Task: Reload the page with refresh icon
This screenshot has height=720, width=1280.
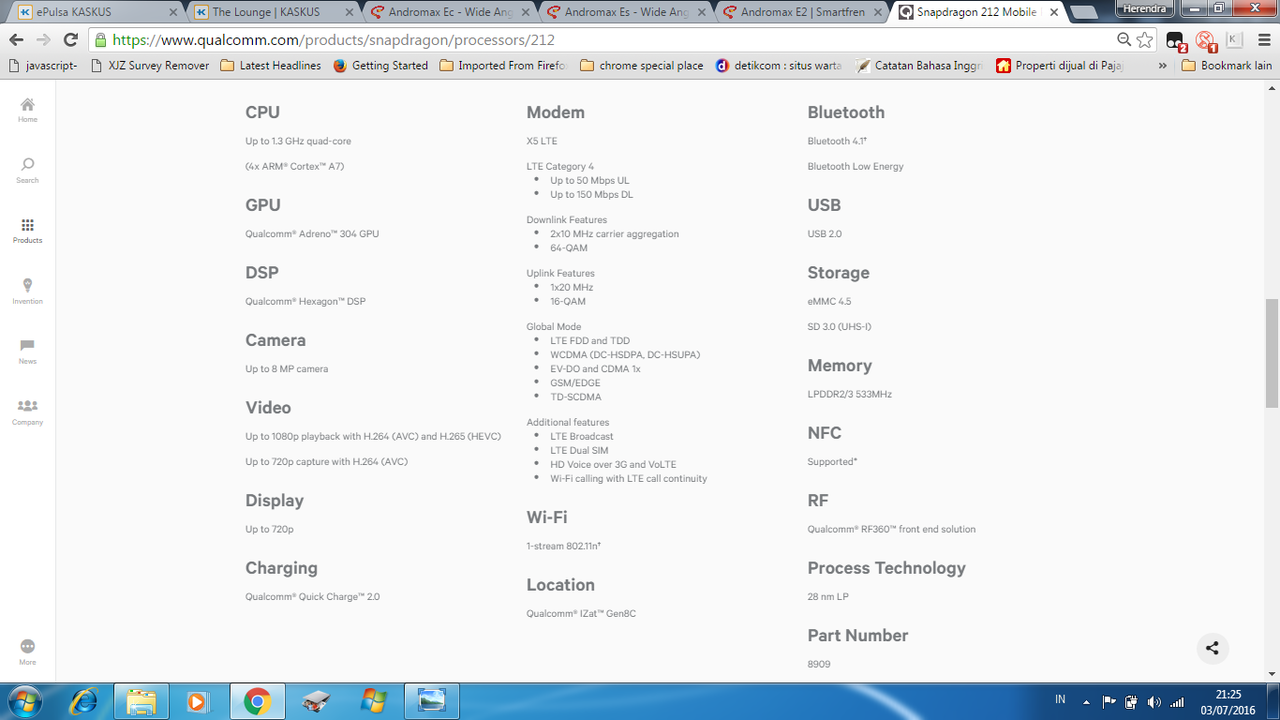Action: click(x=70, y=40)
